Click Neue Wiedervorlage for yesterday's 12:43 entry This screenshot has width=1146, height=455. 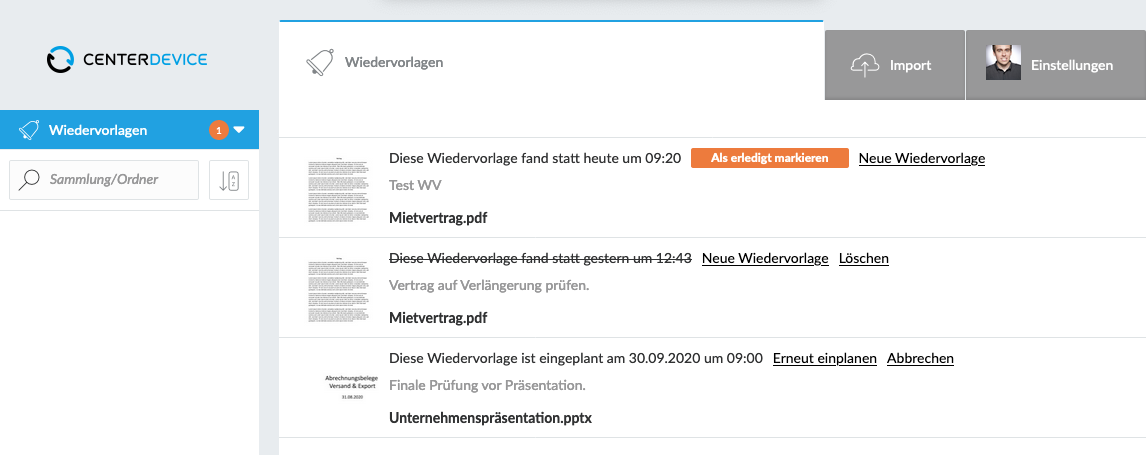(765, 258)
